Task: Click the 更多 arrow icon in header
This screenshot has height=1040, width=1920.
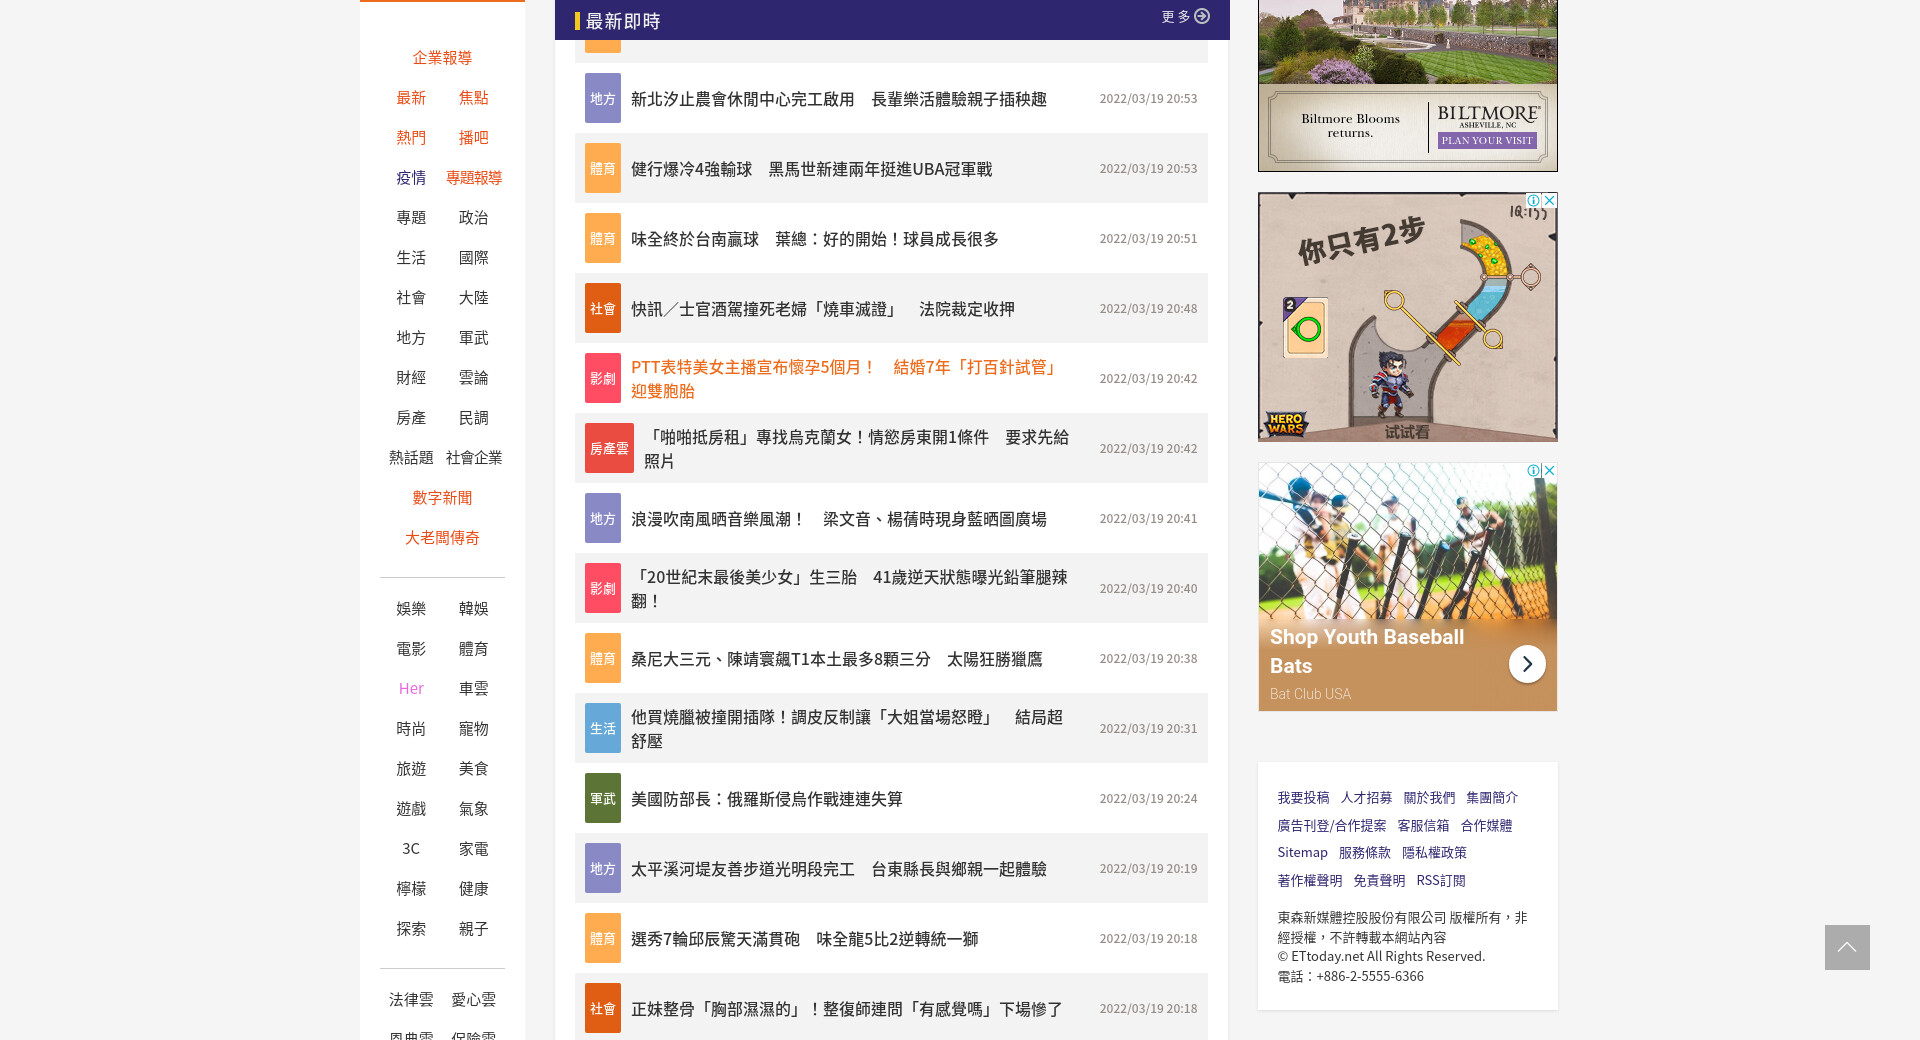Action: pos(1202,17)
